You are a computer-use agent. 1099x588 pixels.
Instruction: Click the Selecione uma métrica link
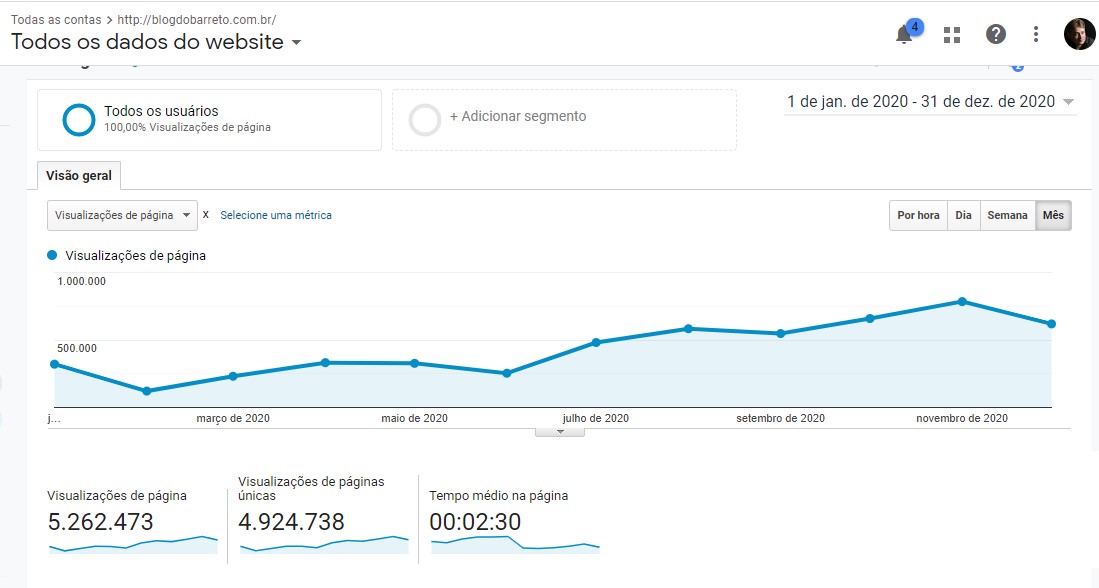point(276,215)
